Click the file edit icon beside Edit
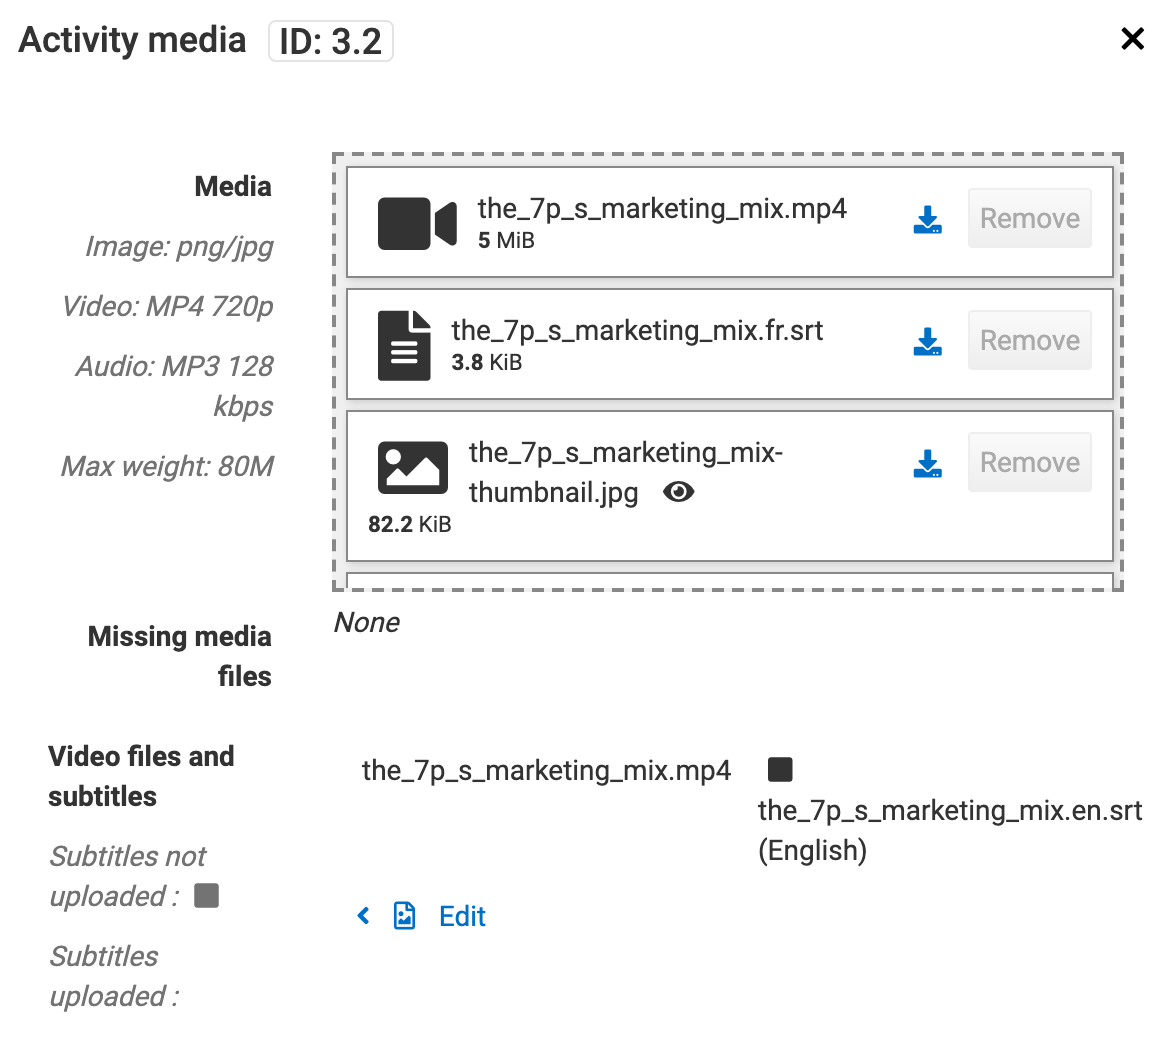The height and width of the screenshot is (1042, 1172). [x=404, y=916]
